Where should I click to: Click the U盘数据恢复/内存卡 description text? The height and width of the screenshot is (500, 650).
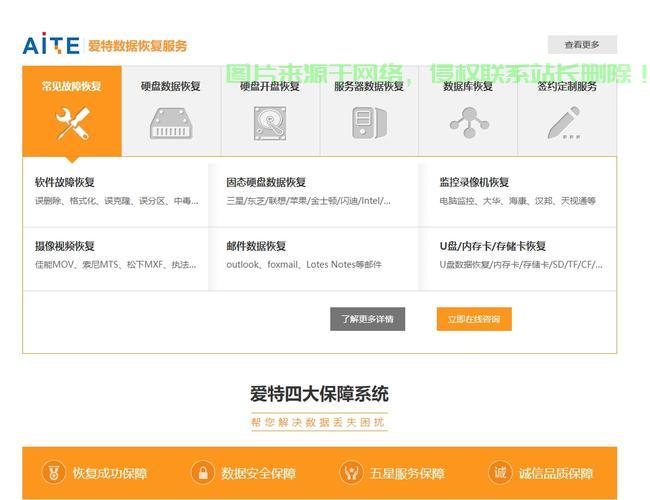(521, 265)
